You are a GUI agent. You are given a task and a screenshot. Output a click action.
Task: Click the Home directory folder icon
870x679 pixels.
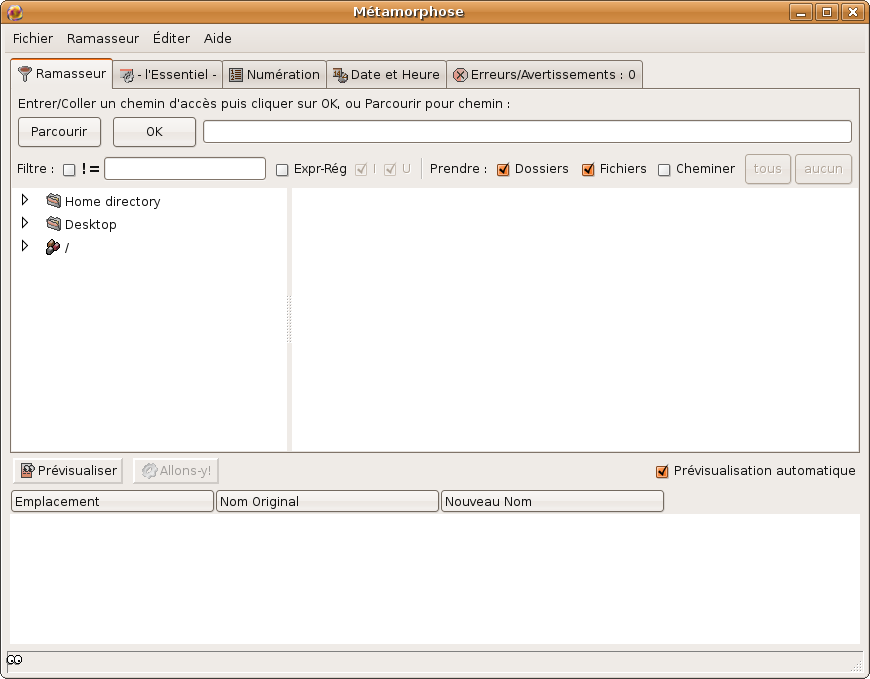pyautogui.click(x=53, y=200)
